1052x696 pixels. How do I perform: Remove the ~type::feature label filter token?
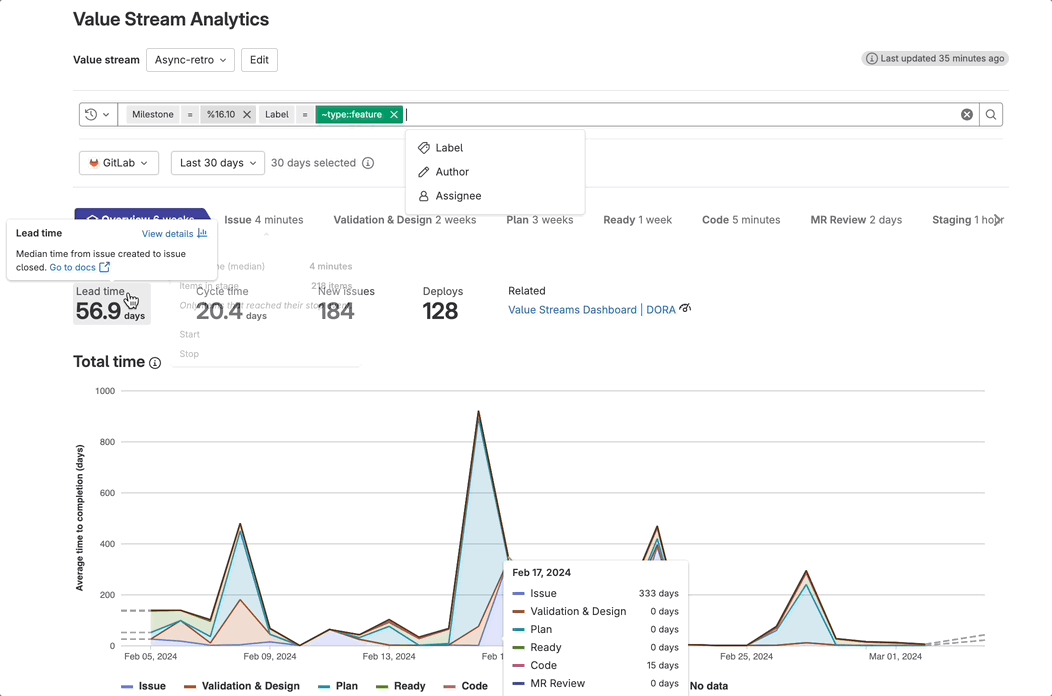pyautogui.click(x=394, y=114)
